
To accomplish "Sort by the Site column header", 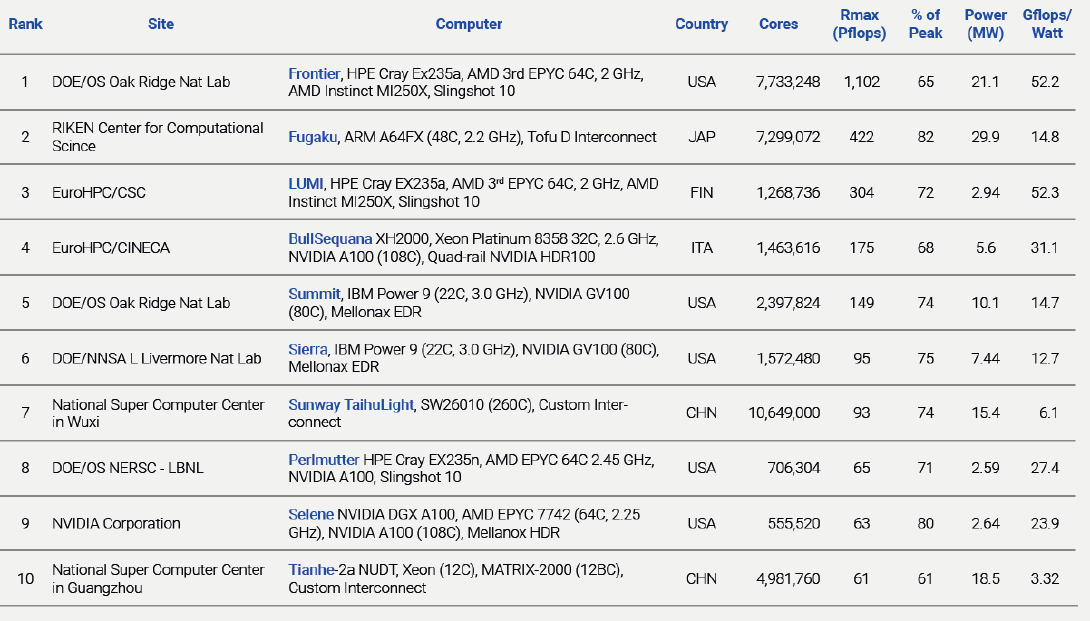I will pyautogui.click(x=161, y=24).
